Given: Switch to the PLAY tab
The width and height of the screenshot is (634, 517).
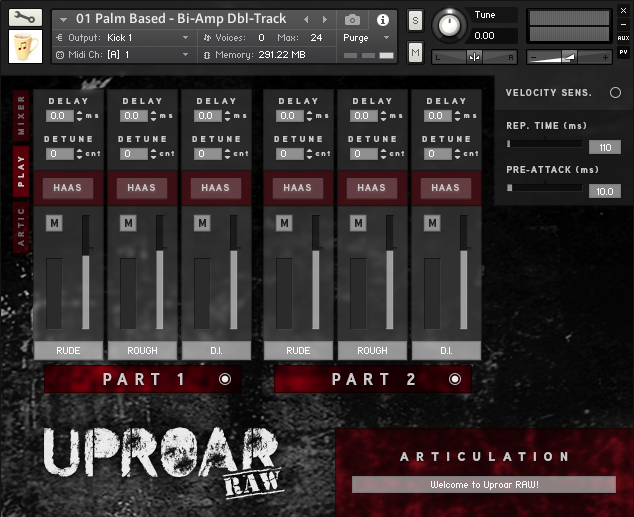Looking at the screenshot, I should (21, 172).
